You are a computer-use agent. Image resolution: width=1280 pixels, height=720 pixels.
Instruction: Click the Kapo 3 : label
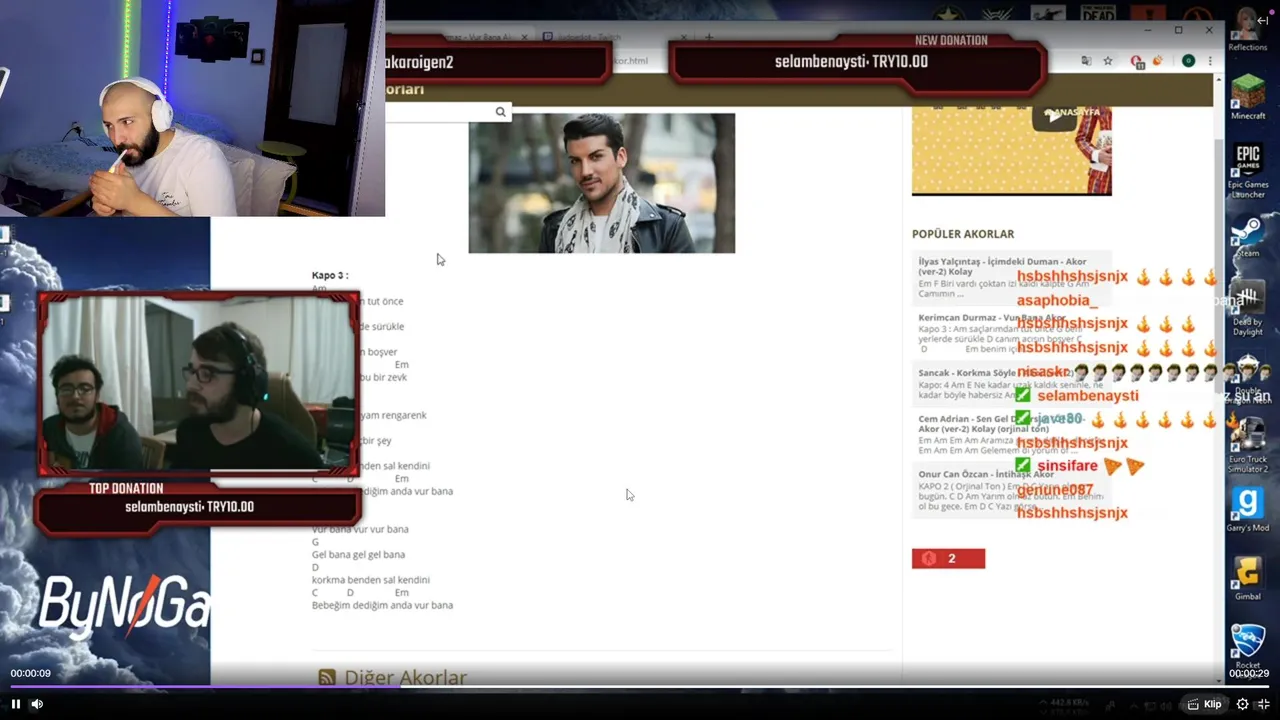[x=330, y=276]
